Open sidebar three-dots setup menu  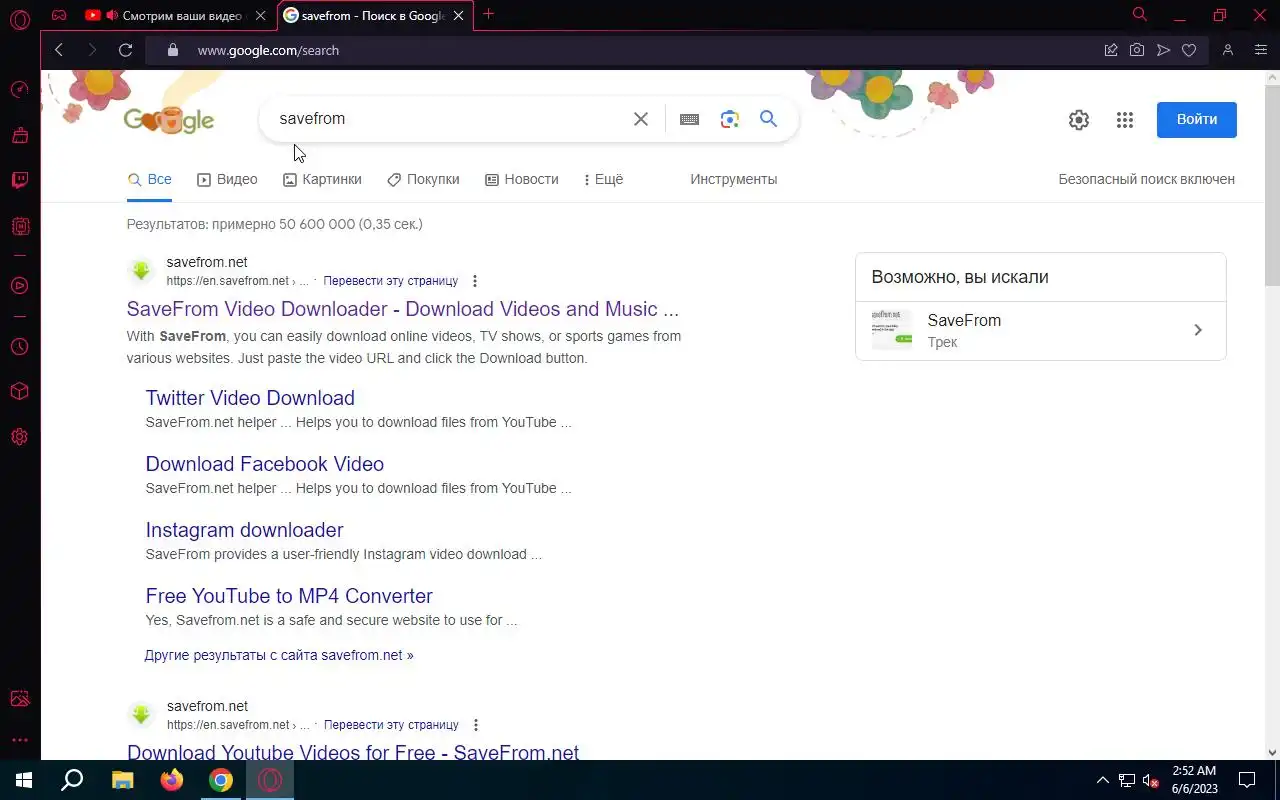(x=20, y=740)
